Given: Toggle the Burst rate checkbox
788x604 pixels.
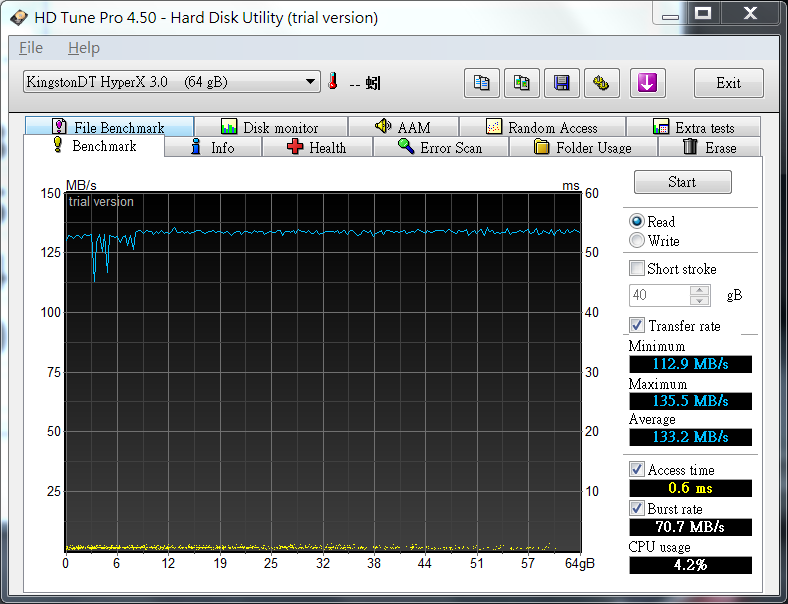Looking at the screenshot, I should tap(637, 508).
